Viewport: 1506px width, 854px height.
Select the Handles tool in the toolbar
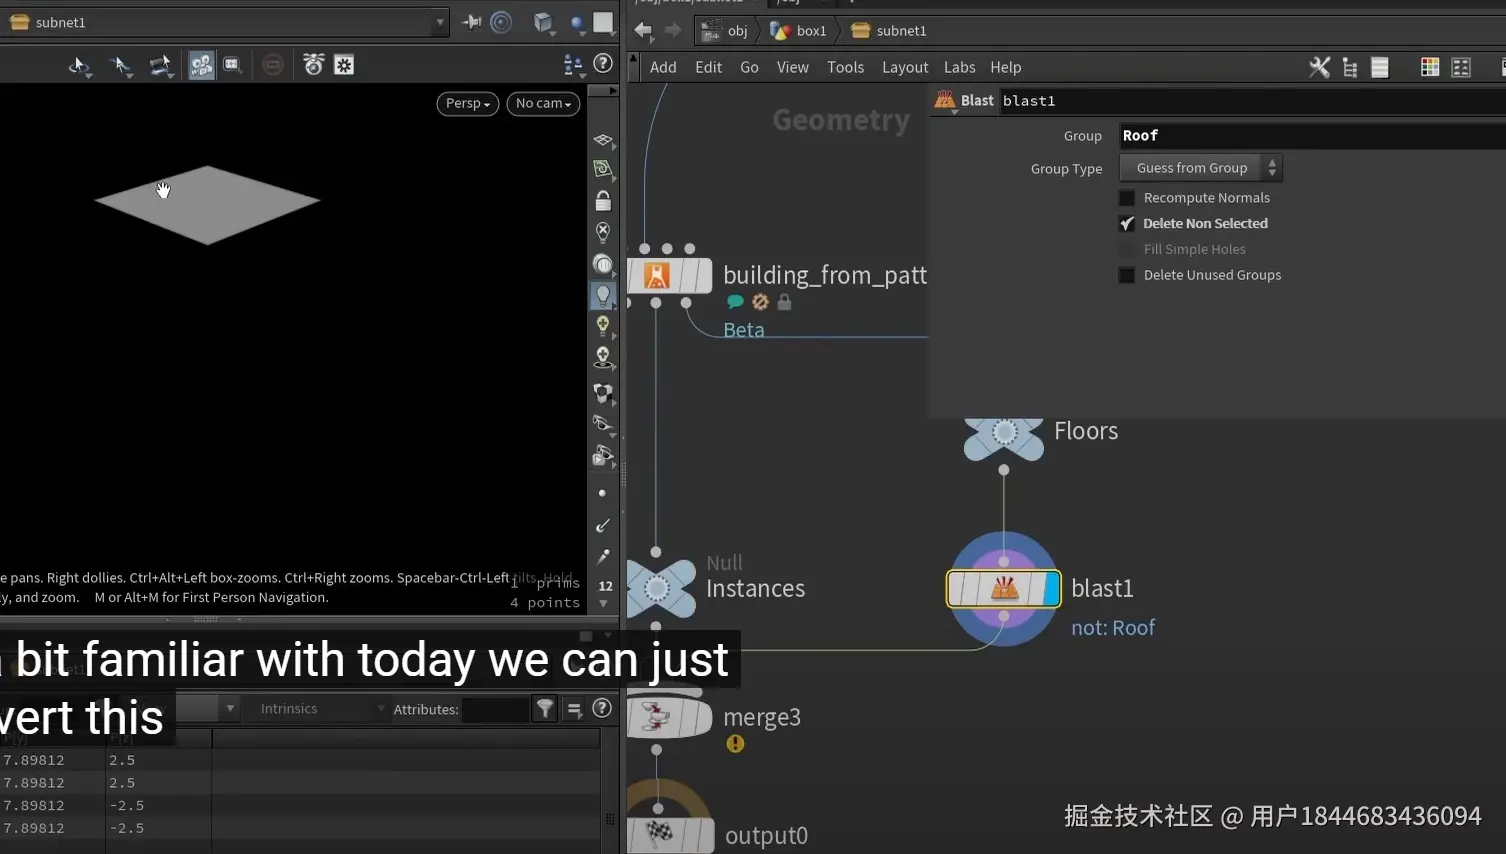point(161,65)
